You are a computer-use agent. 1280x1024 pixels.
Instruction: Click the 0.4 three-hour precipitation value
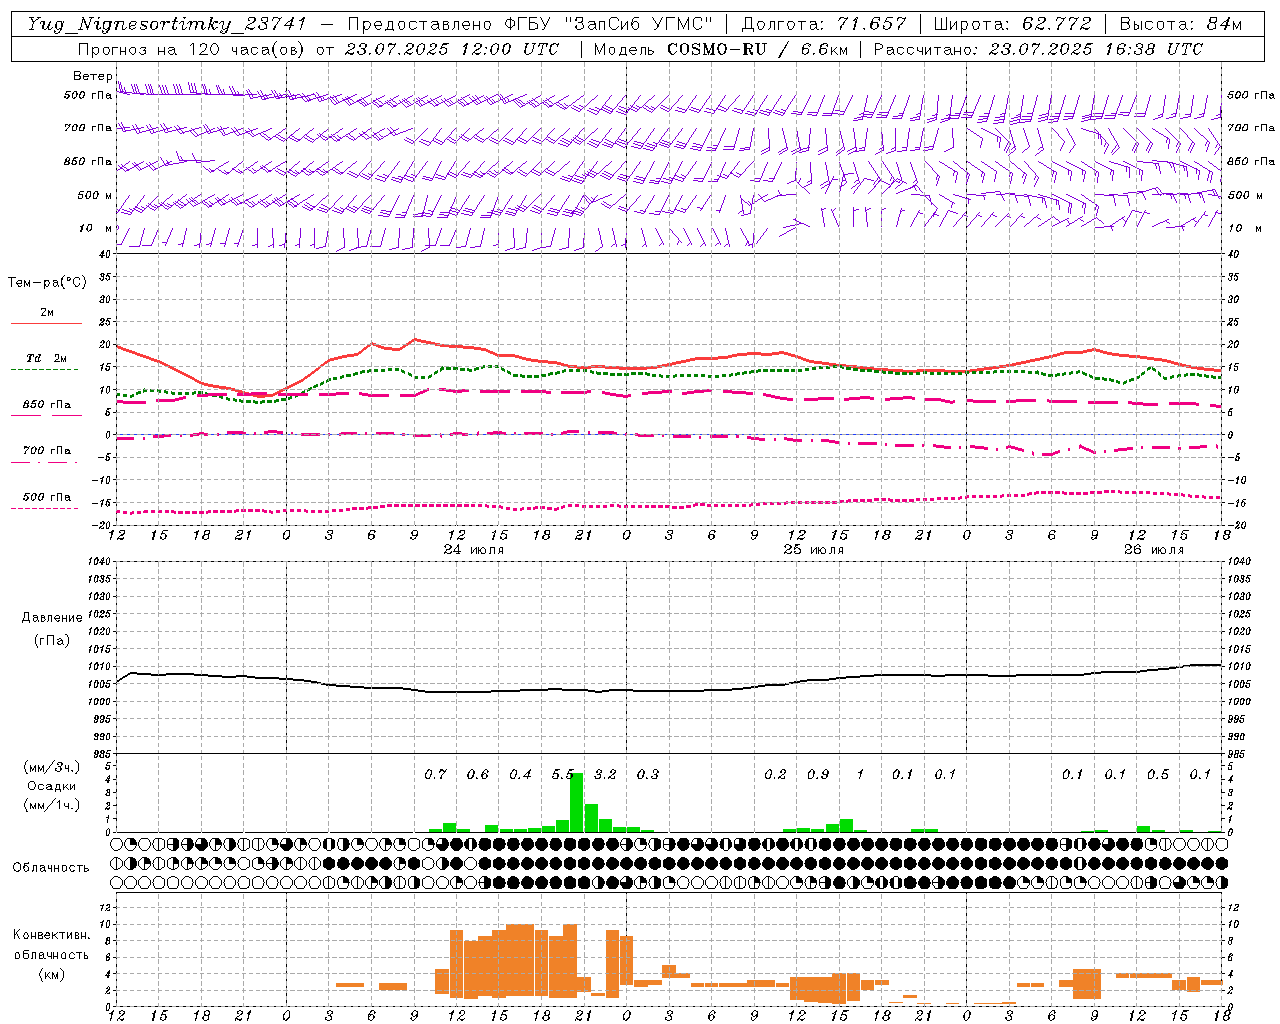520,774
